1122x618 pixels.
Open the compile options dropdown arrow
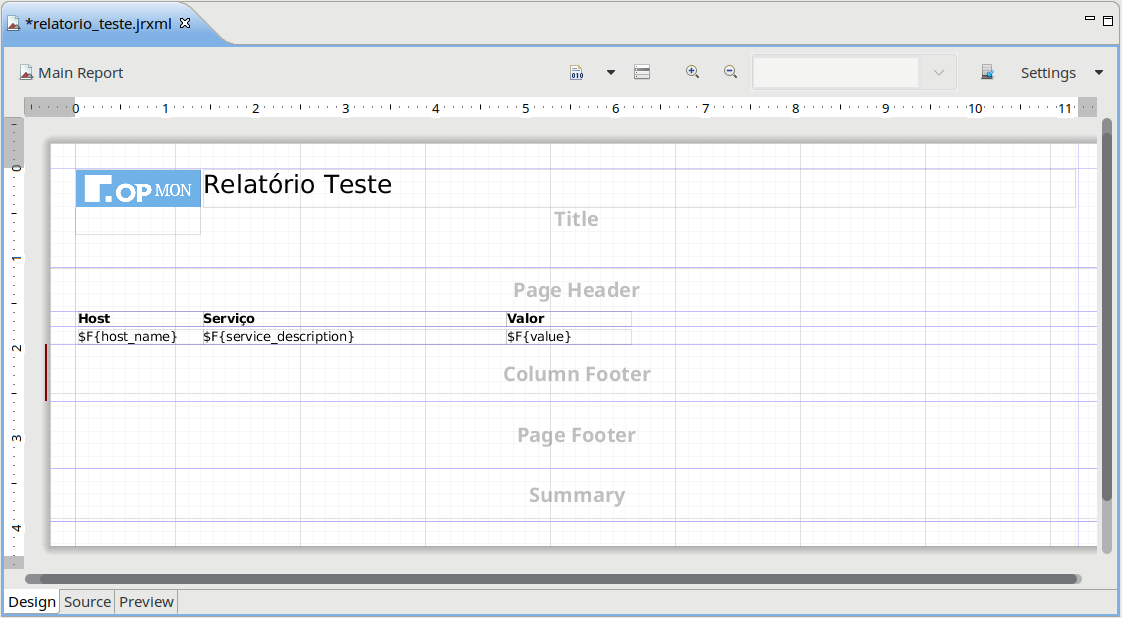point(610,73)
